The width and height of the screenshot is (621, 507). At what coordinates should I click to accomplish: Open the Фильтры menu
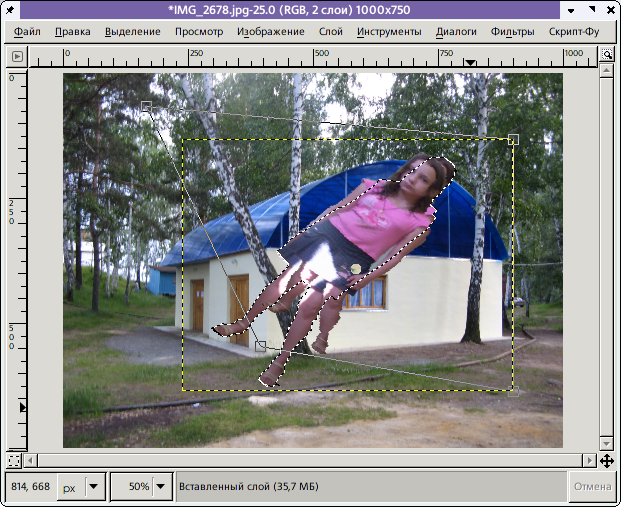[512, 31]
